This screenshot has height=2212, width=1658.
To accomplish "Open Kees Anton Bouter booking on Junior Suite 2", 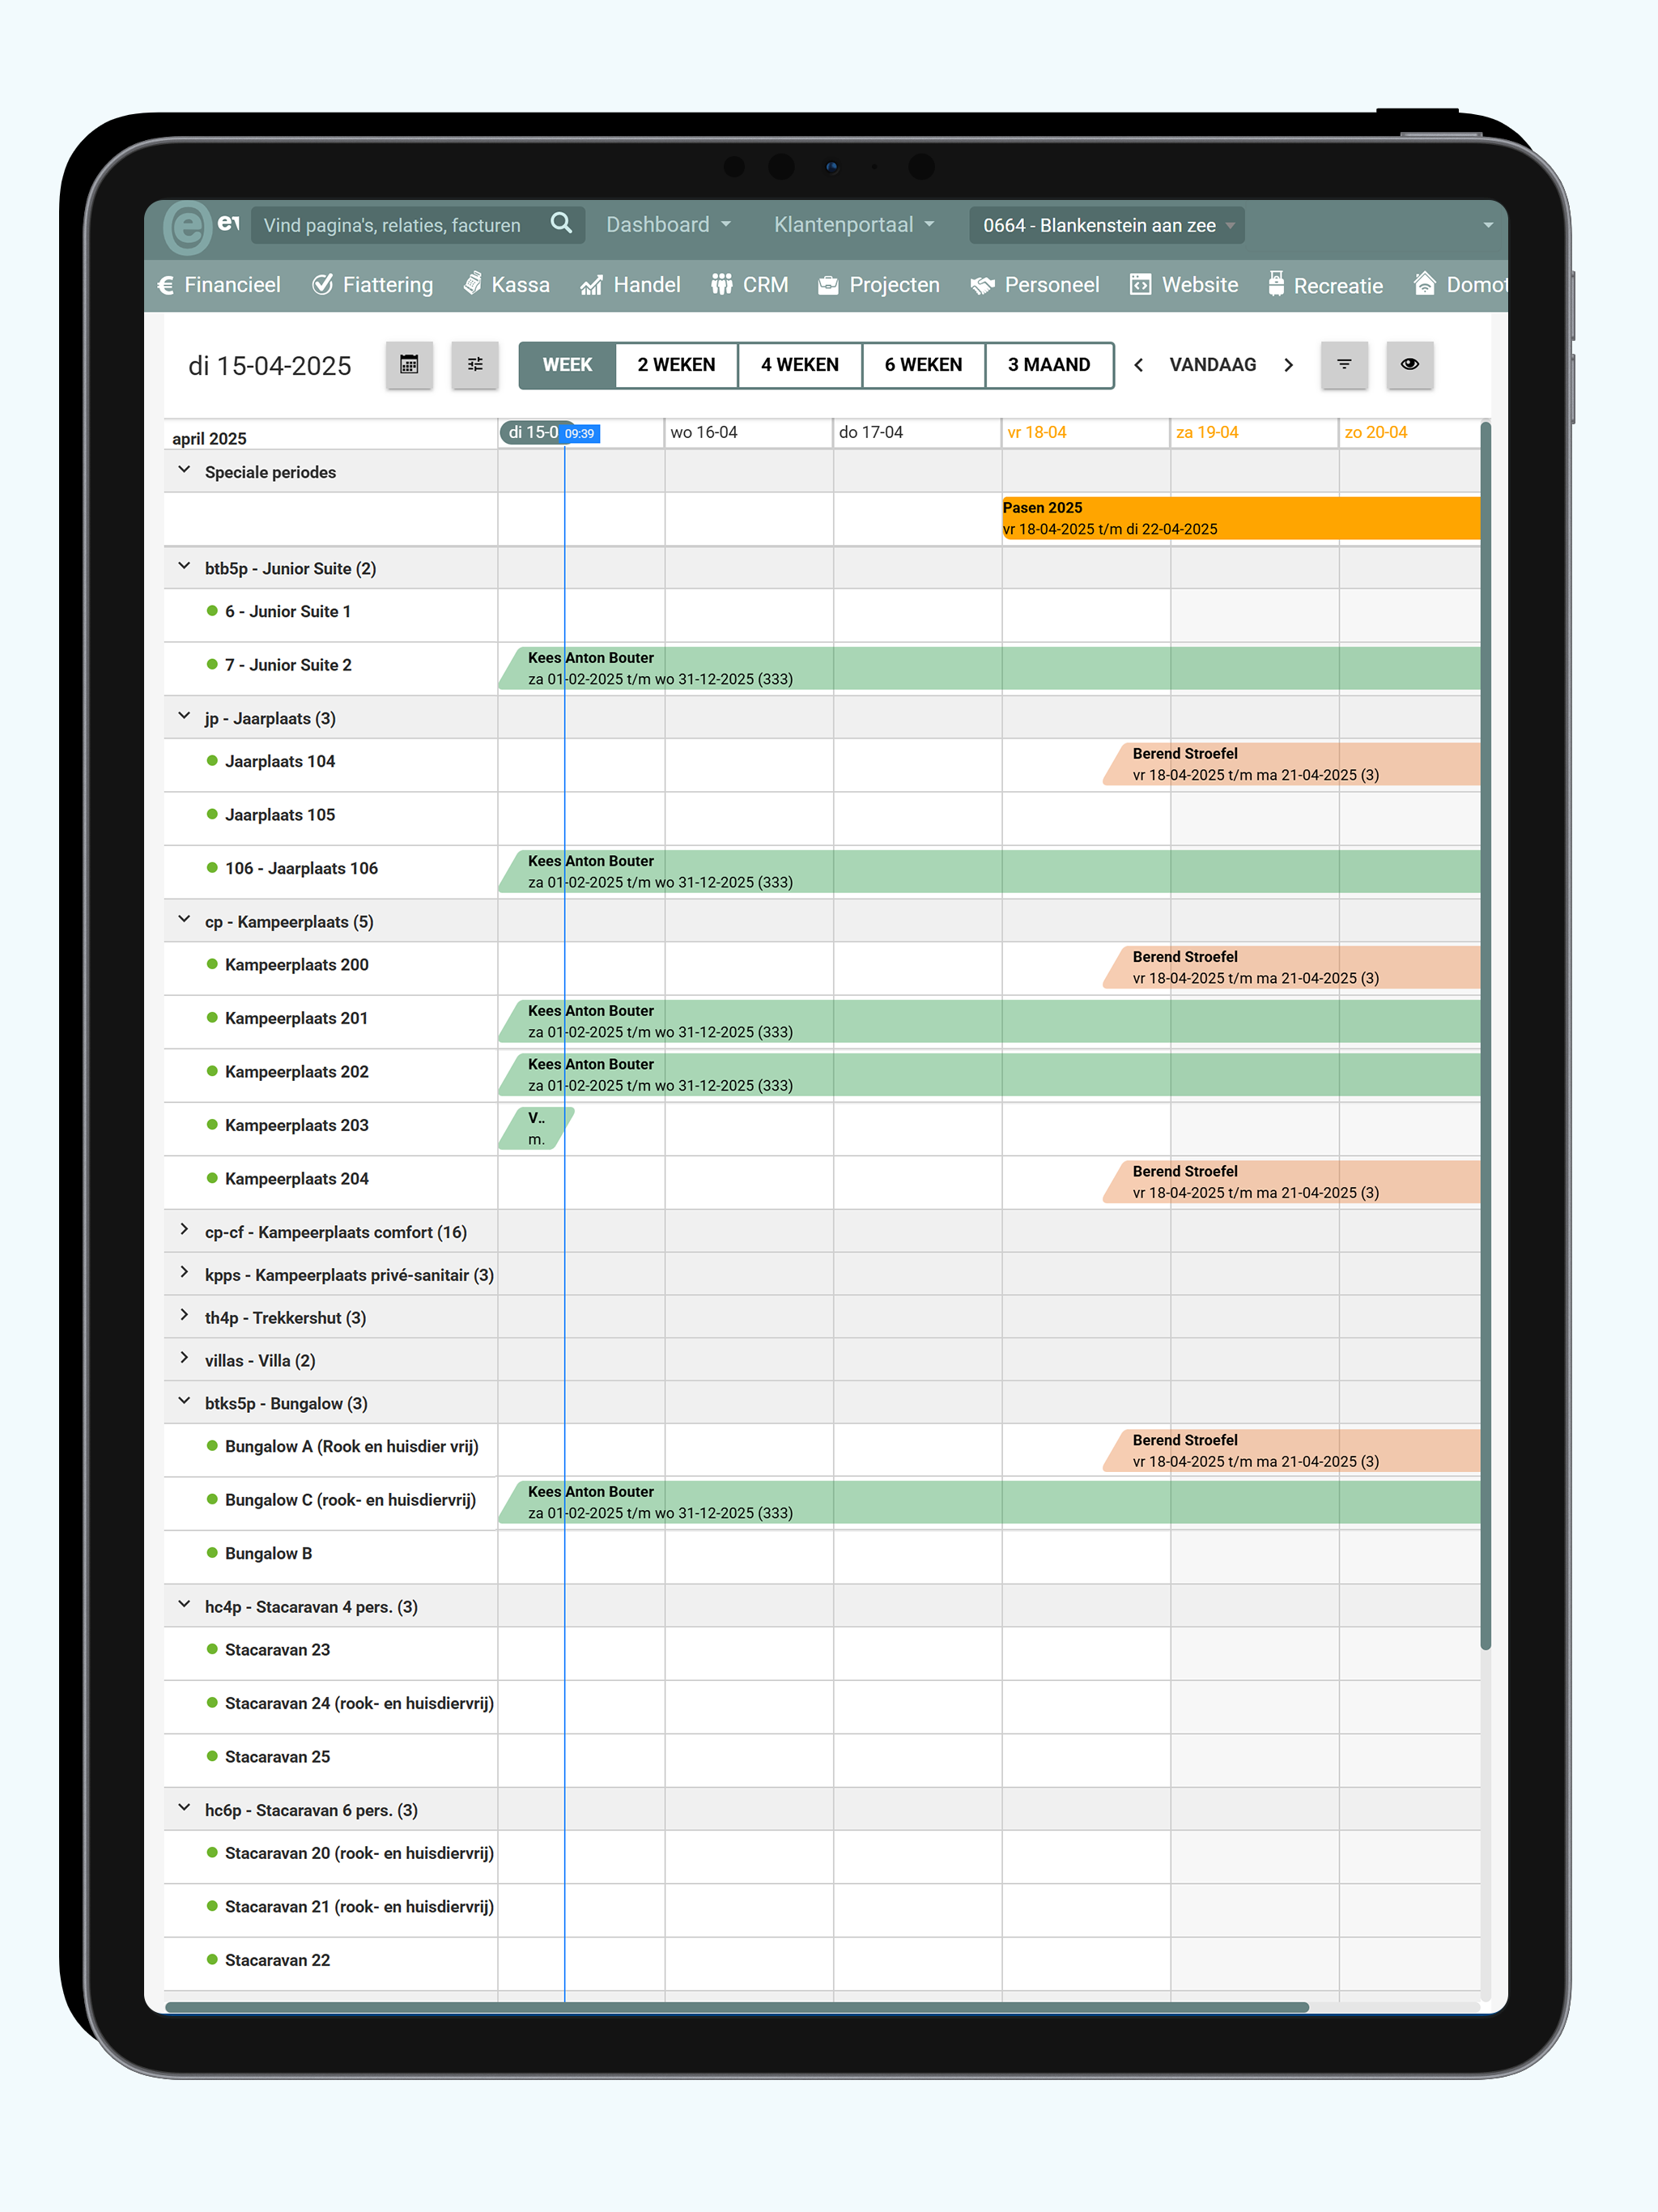I will point(990,668).
